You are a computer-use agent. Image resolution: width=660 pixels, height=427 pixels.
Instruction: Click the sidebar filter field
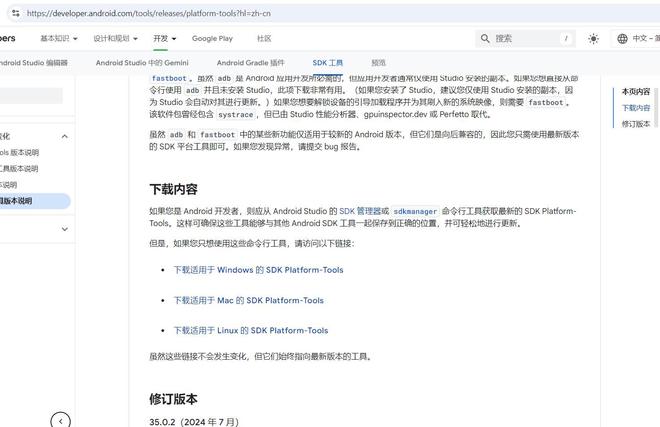click(31, 96)
